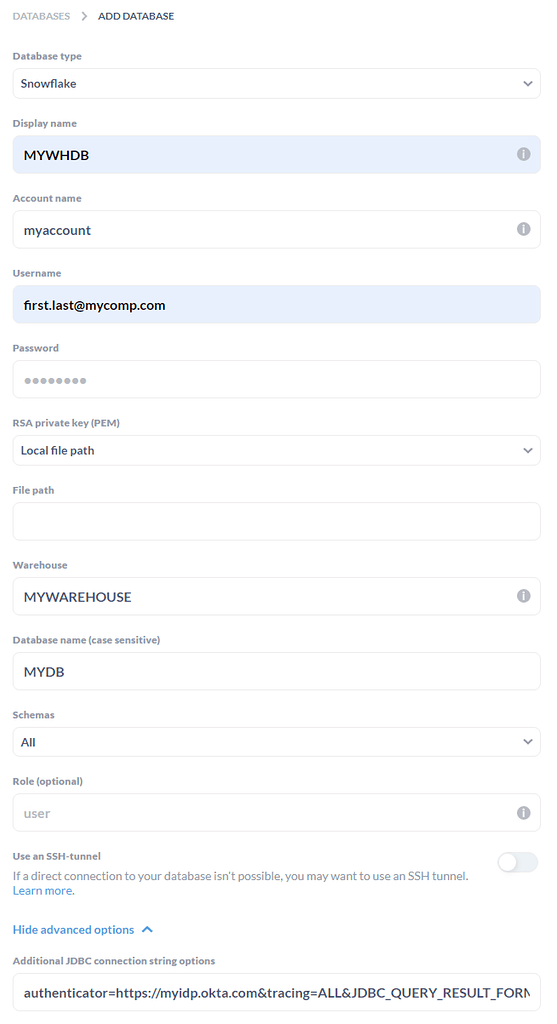
Task: Open the Database type Snowflake dropdown
Action: coord(276,84)
